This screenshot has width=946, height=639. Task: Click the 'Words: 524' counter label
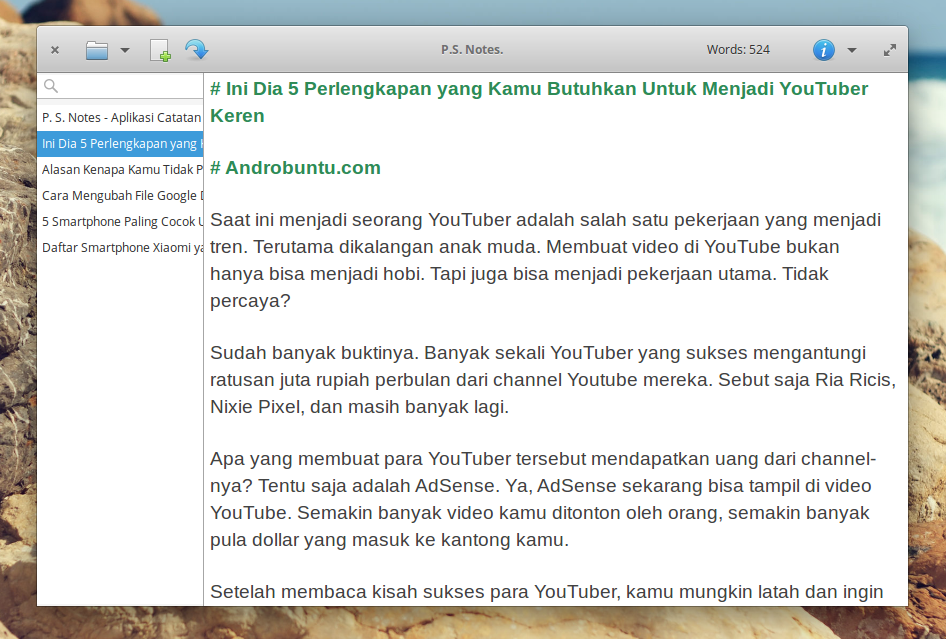point(738,49)
